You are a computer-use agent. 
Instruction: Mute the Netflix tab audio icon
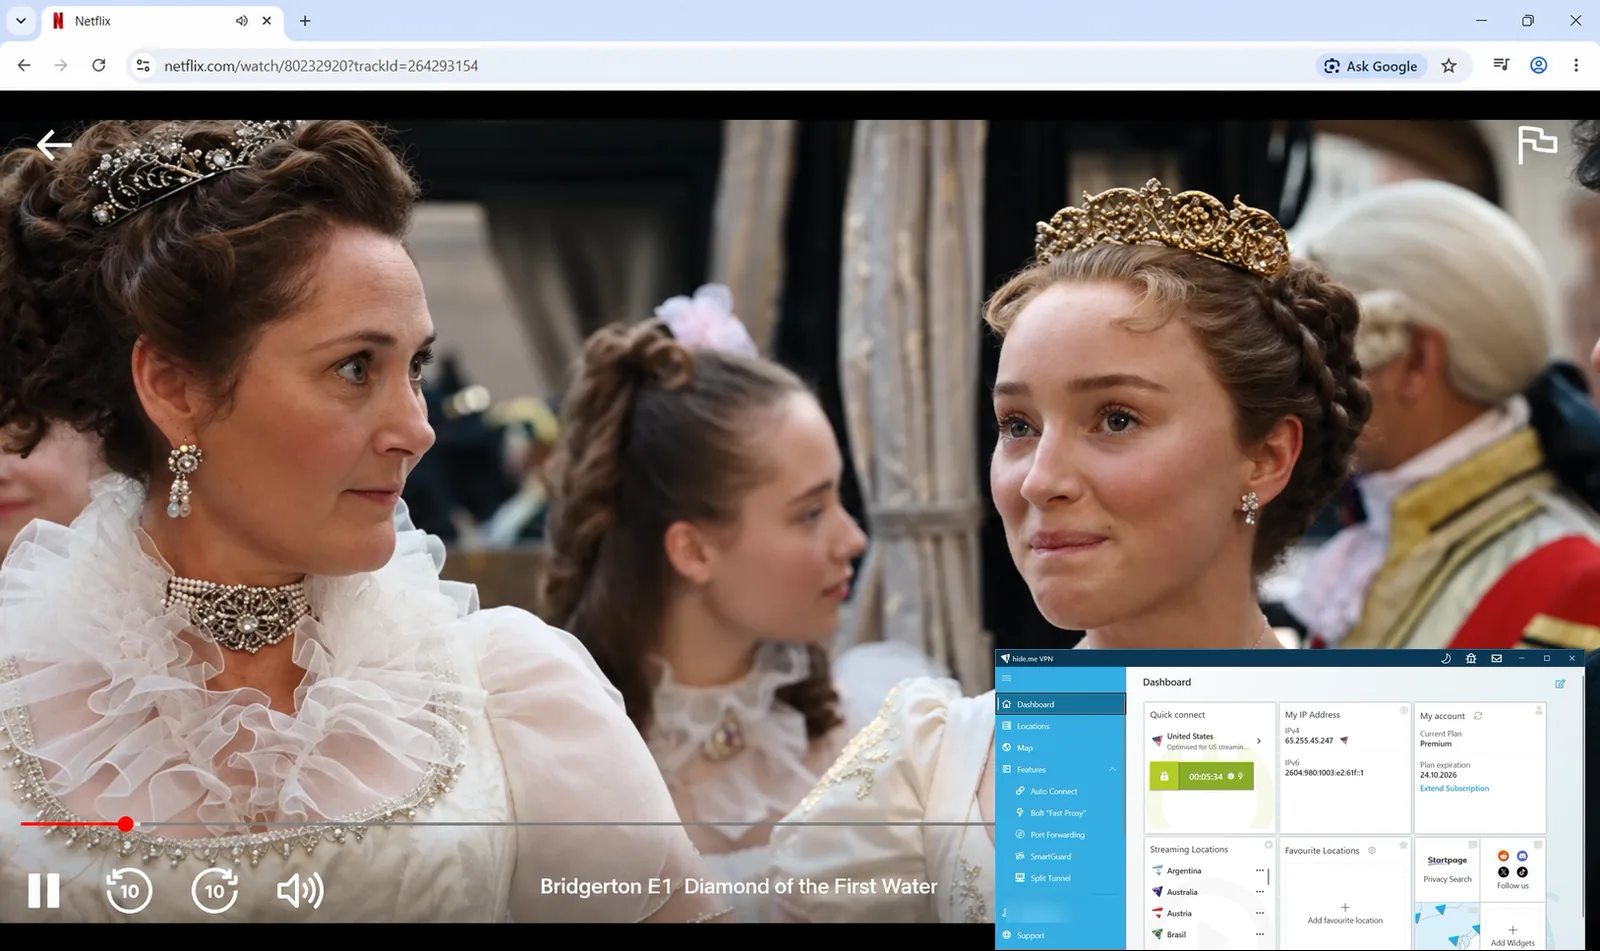pyautogui.click(x=241, y=21)
